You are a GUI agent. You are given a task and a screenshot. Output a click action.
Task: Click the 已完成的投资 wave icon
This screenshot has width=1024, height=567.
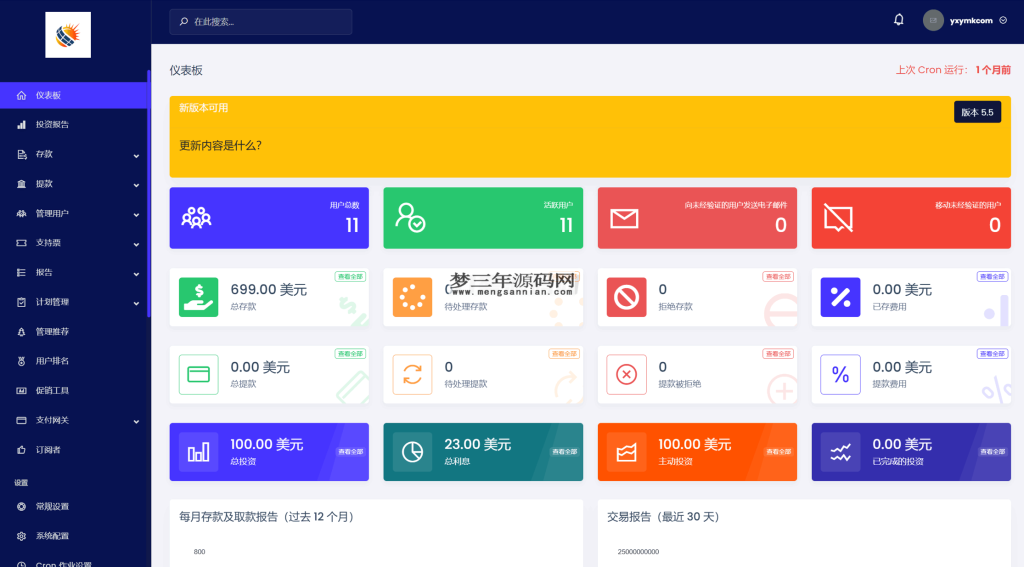(x=840, y=452)
